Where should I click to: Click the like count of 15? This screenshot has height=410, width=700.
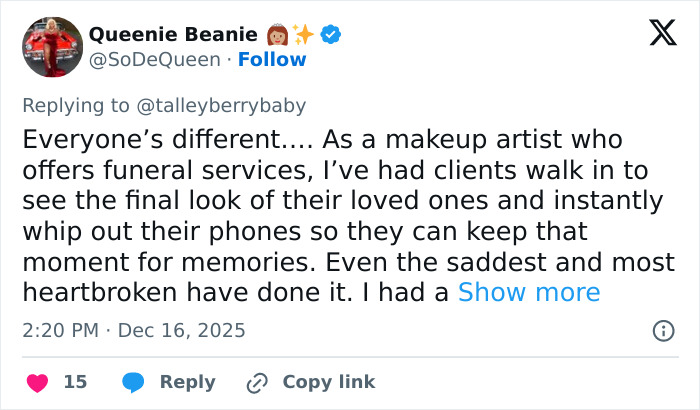75,382
